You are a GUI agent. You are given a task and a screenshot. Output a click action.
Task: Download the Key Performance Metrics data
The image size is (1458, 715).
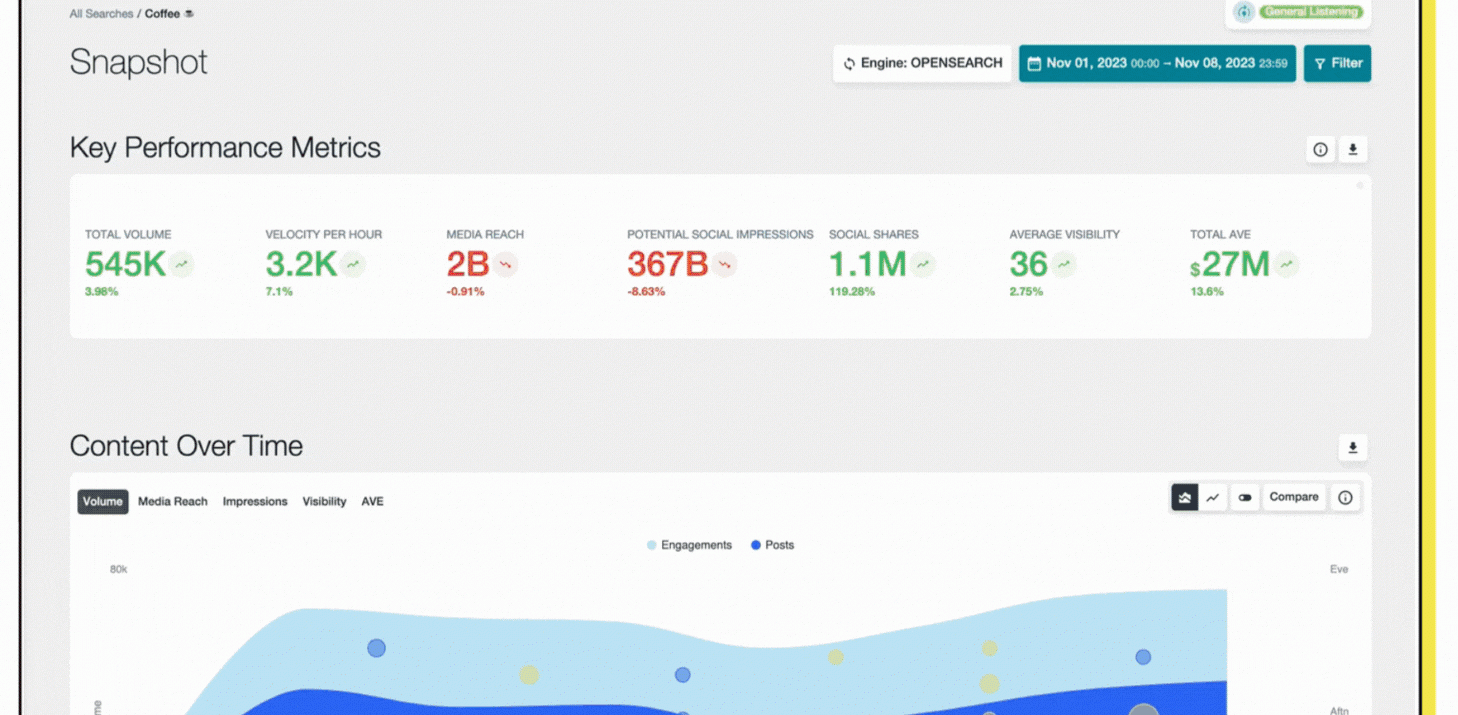click(1352, 150)
